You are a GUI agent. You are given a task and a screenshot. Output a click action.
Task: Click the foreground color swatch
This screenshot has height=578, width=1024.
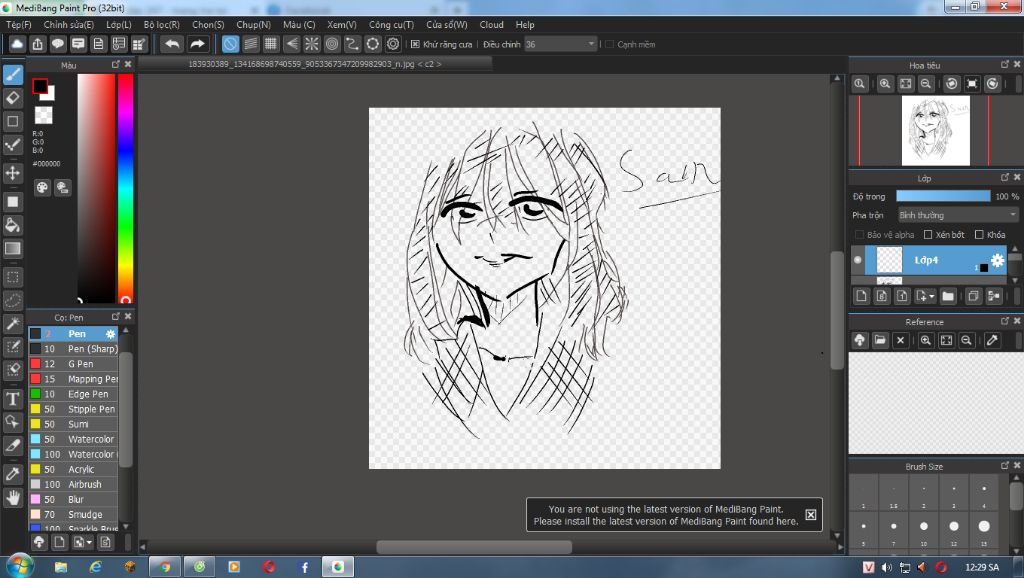pos(40,86)
